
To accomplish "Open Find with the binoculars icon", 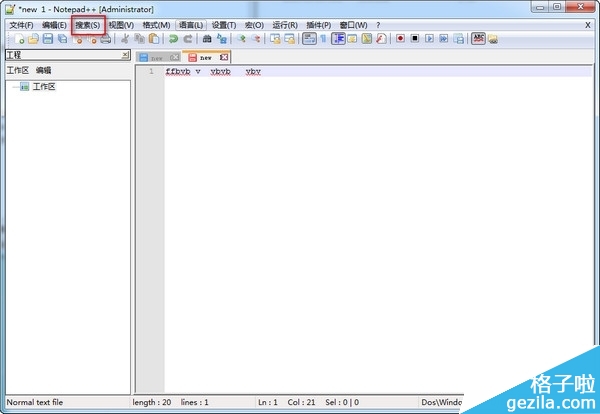I will coord(207,39).
